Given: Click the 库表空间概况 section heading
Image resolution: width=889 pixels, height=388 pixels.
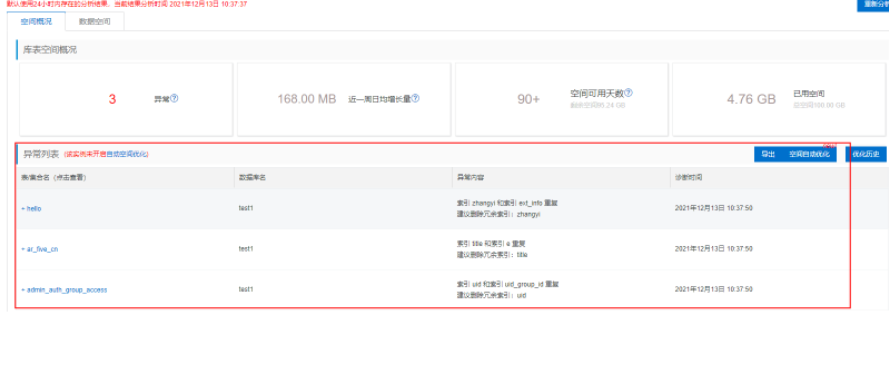Looking at the screenshot, I should pos(50,50).
